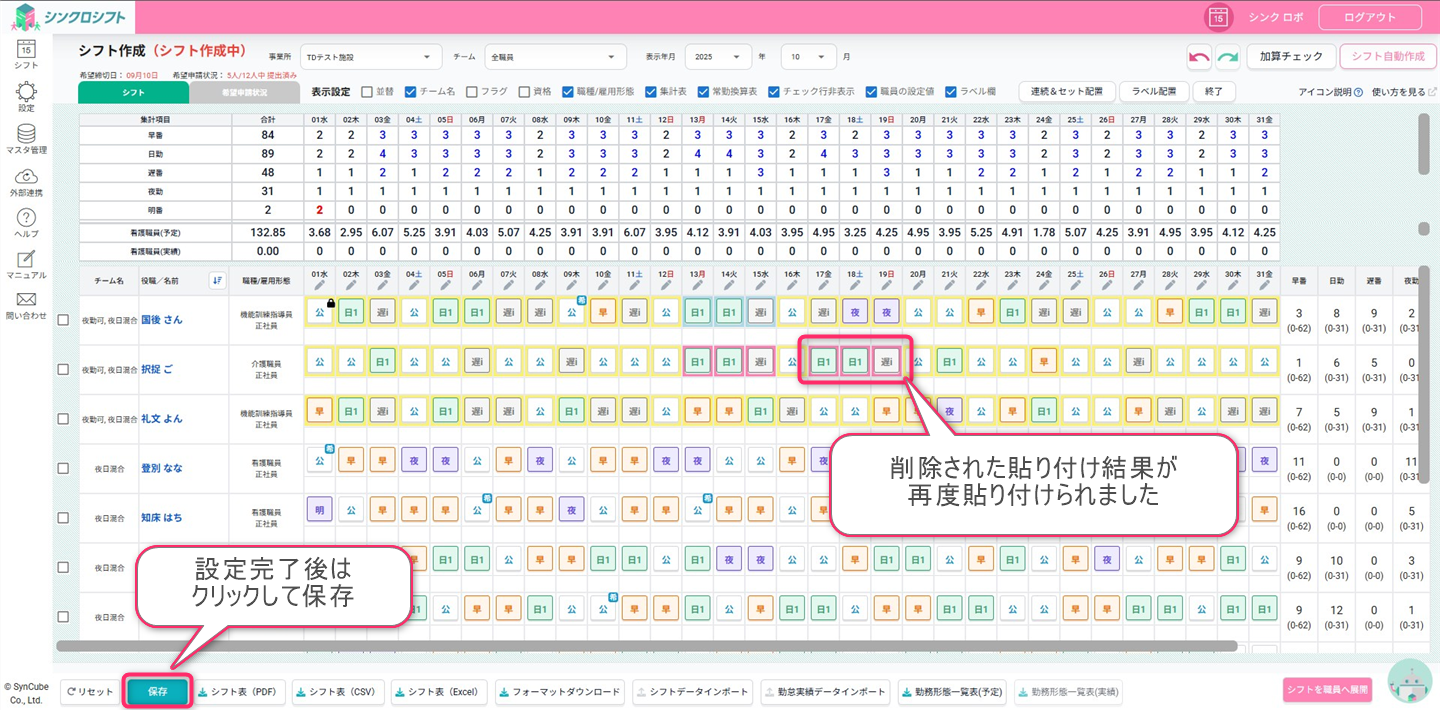The width and height of the screenshot is (1440, 710).
Task: Click the redo arrow icon
Action: point(1227,57)
